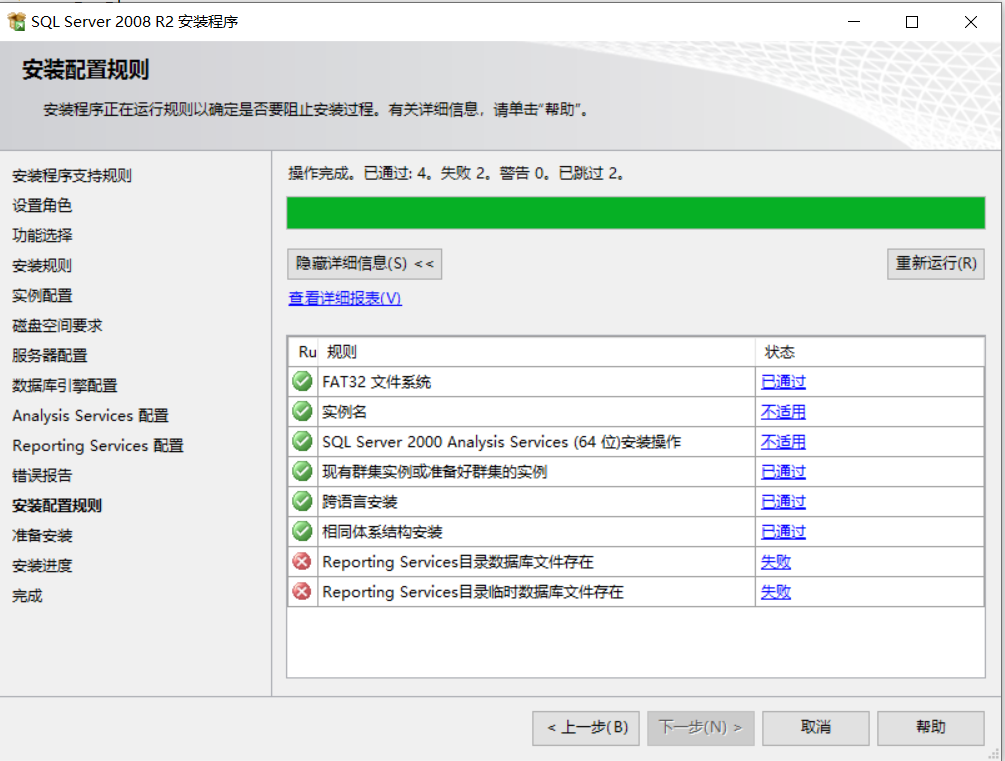Select 错误报告 step in sidebar
The width and height of the screenshot is (1005, 761).
coord(42,476)
